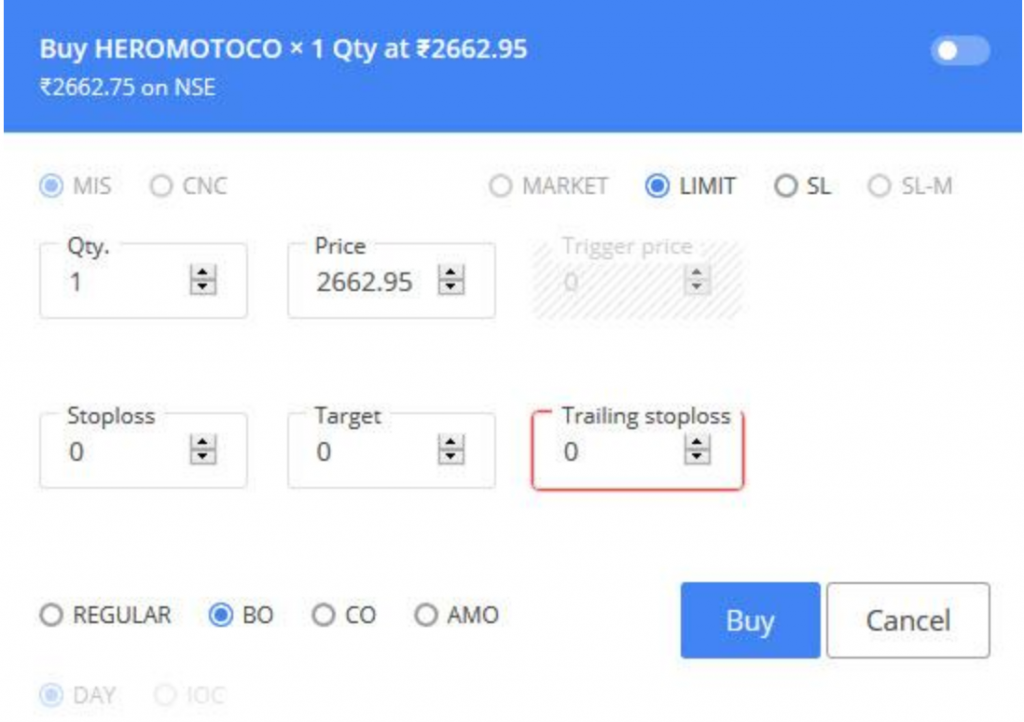Screen dimensions: 1024x722
Task: Select the CNC product option
Action: click(160, 186)
